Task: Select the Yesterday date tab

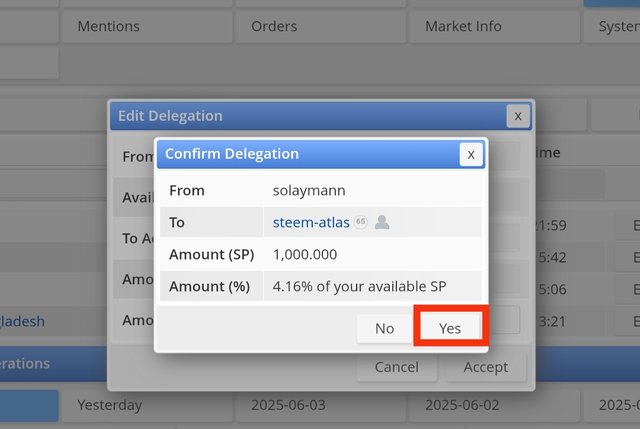Action: coord(147,405)
